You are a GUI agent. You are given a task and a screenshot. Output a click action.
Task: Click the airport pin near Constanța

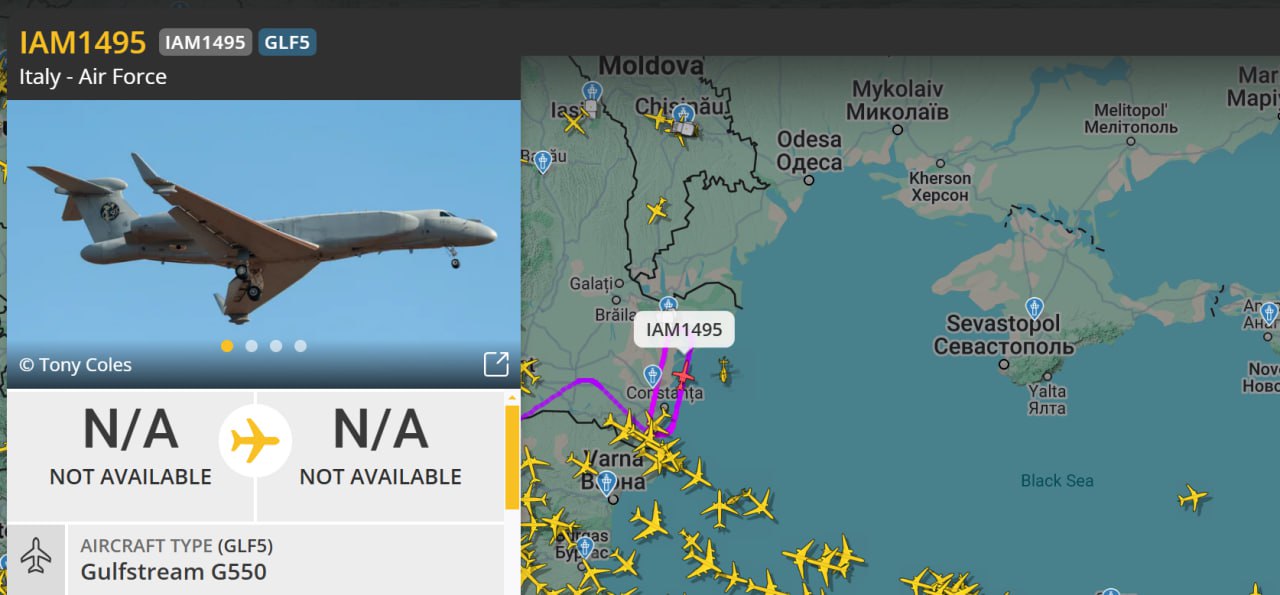point(652,376)
